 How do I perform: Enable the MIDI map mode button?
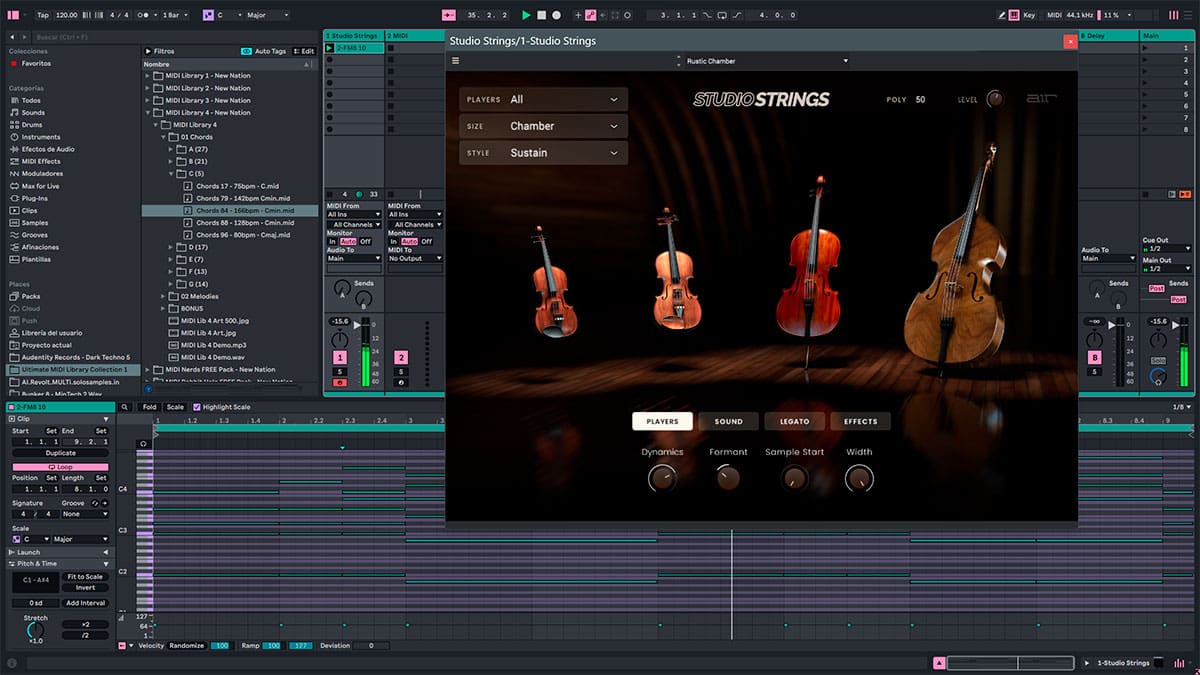coord(1052,15)
